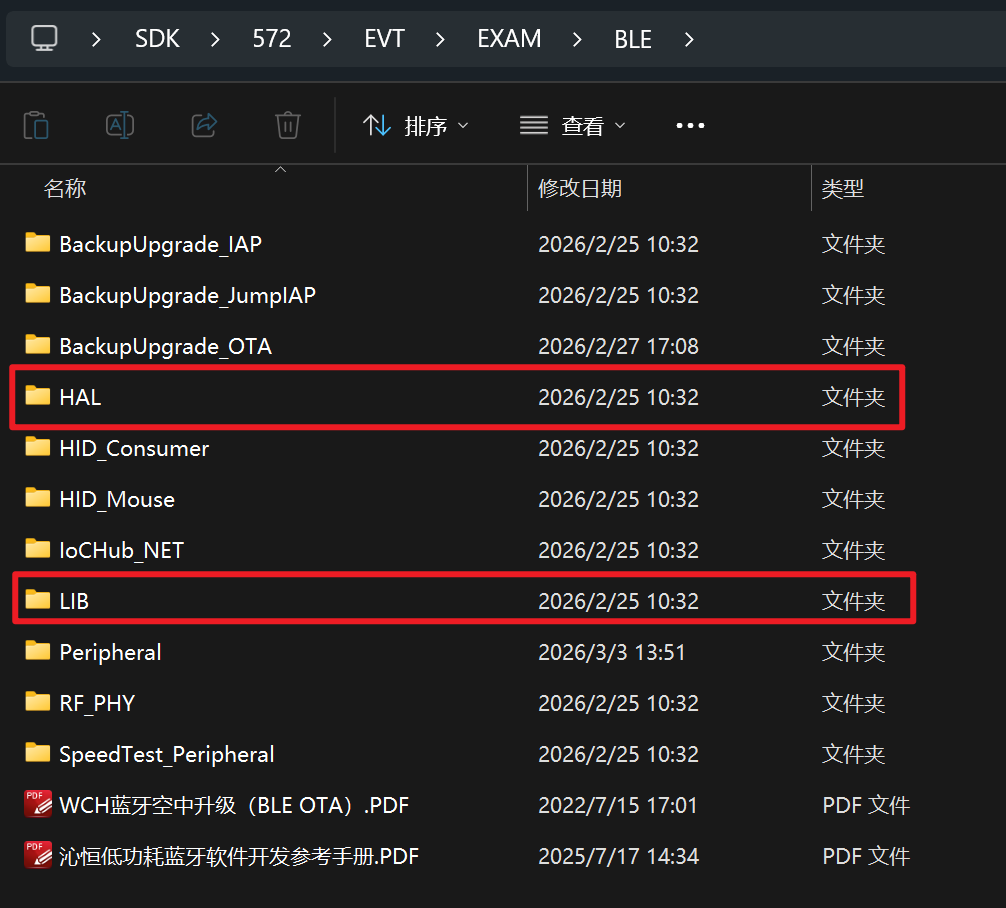Screen dimensions: 1006x908
Task: Sort by the 修改日期 column header
Action: pos(580,189)
